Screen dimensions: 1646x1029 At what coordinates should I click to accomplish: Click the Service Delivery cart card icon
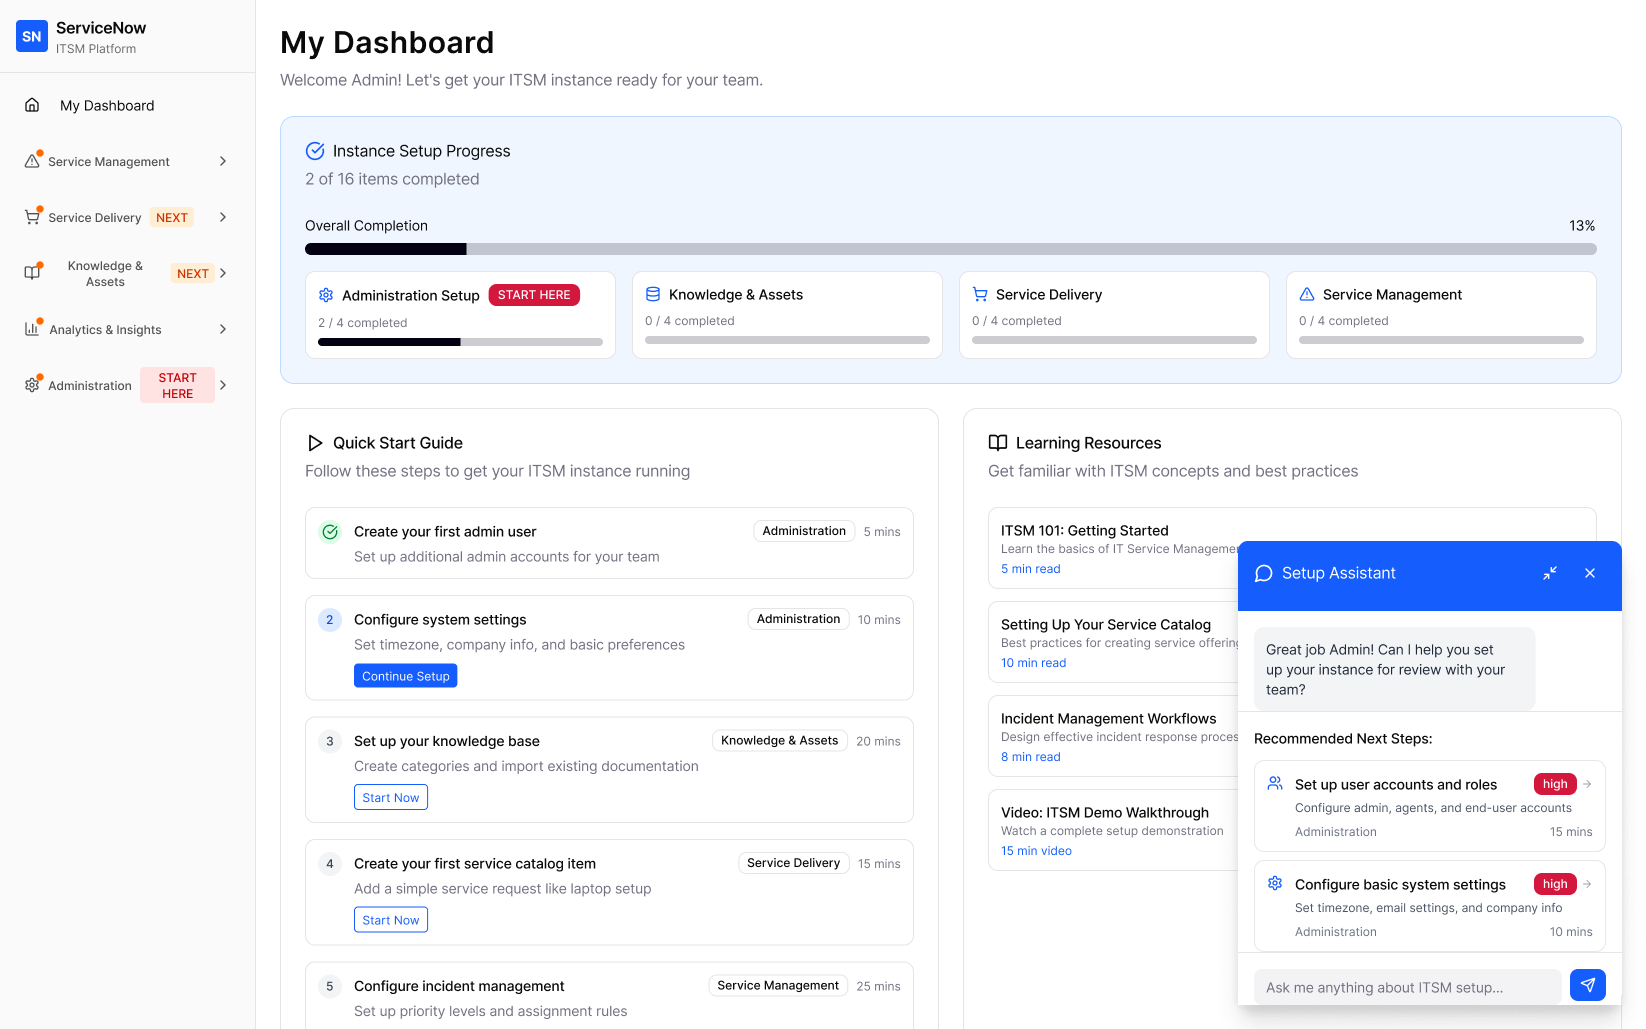980,294
